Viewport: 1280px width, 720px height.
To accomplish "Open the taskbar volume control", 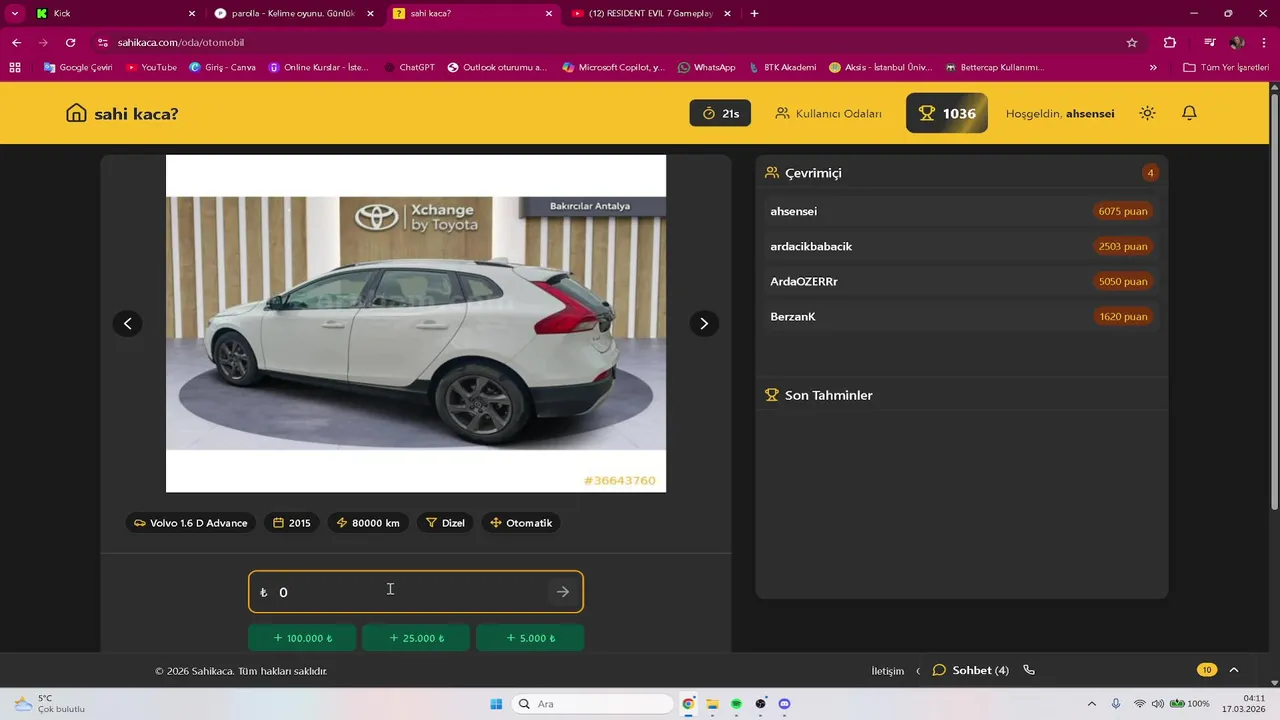I will coord(1157,704).
